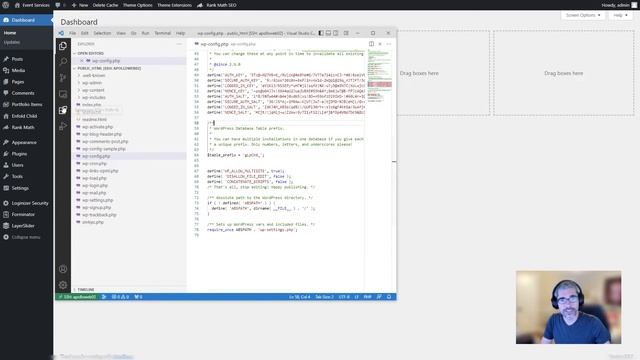This screenshot has height=360, width=640.
Task: Expand the .well-known folder
Action: coord(93,76)
